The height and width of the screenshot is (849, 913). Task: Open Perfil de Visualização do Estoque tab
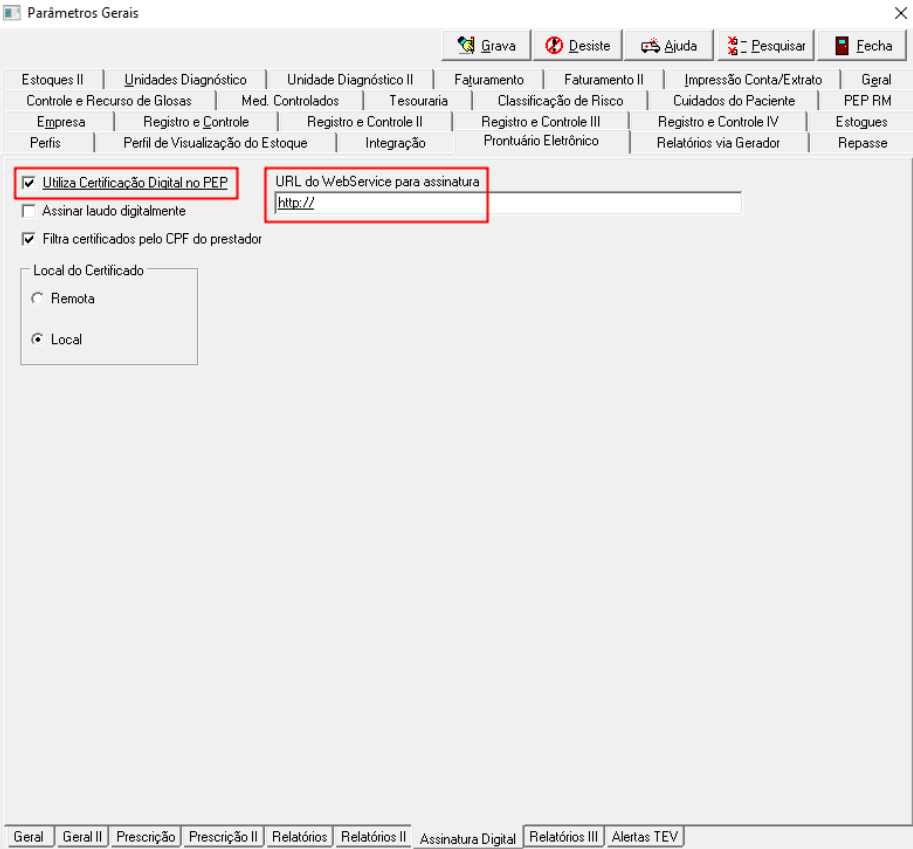coord(215,143)
